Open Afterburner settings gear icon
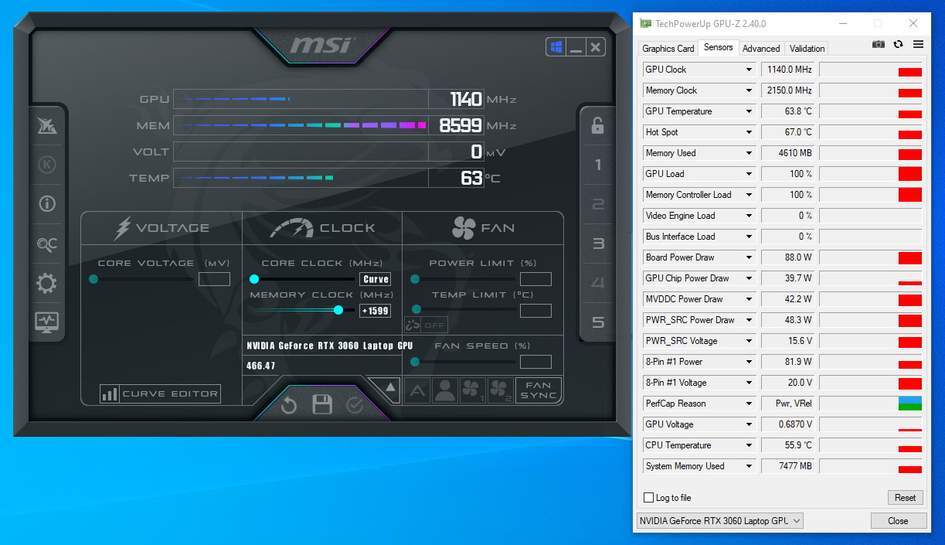Screen dimensions: 945x545 click(47, 283)
